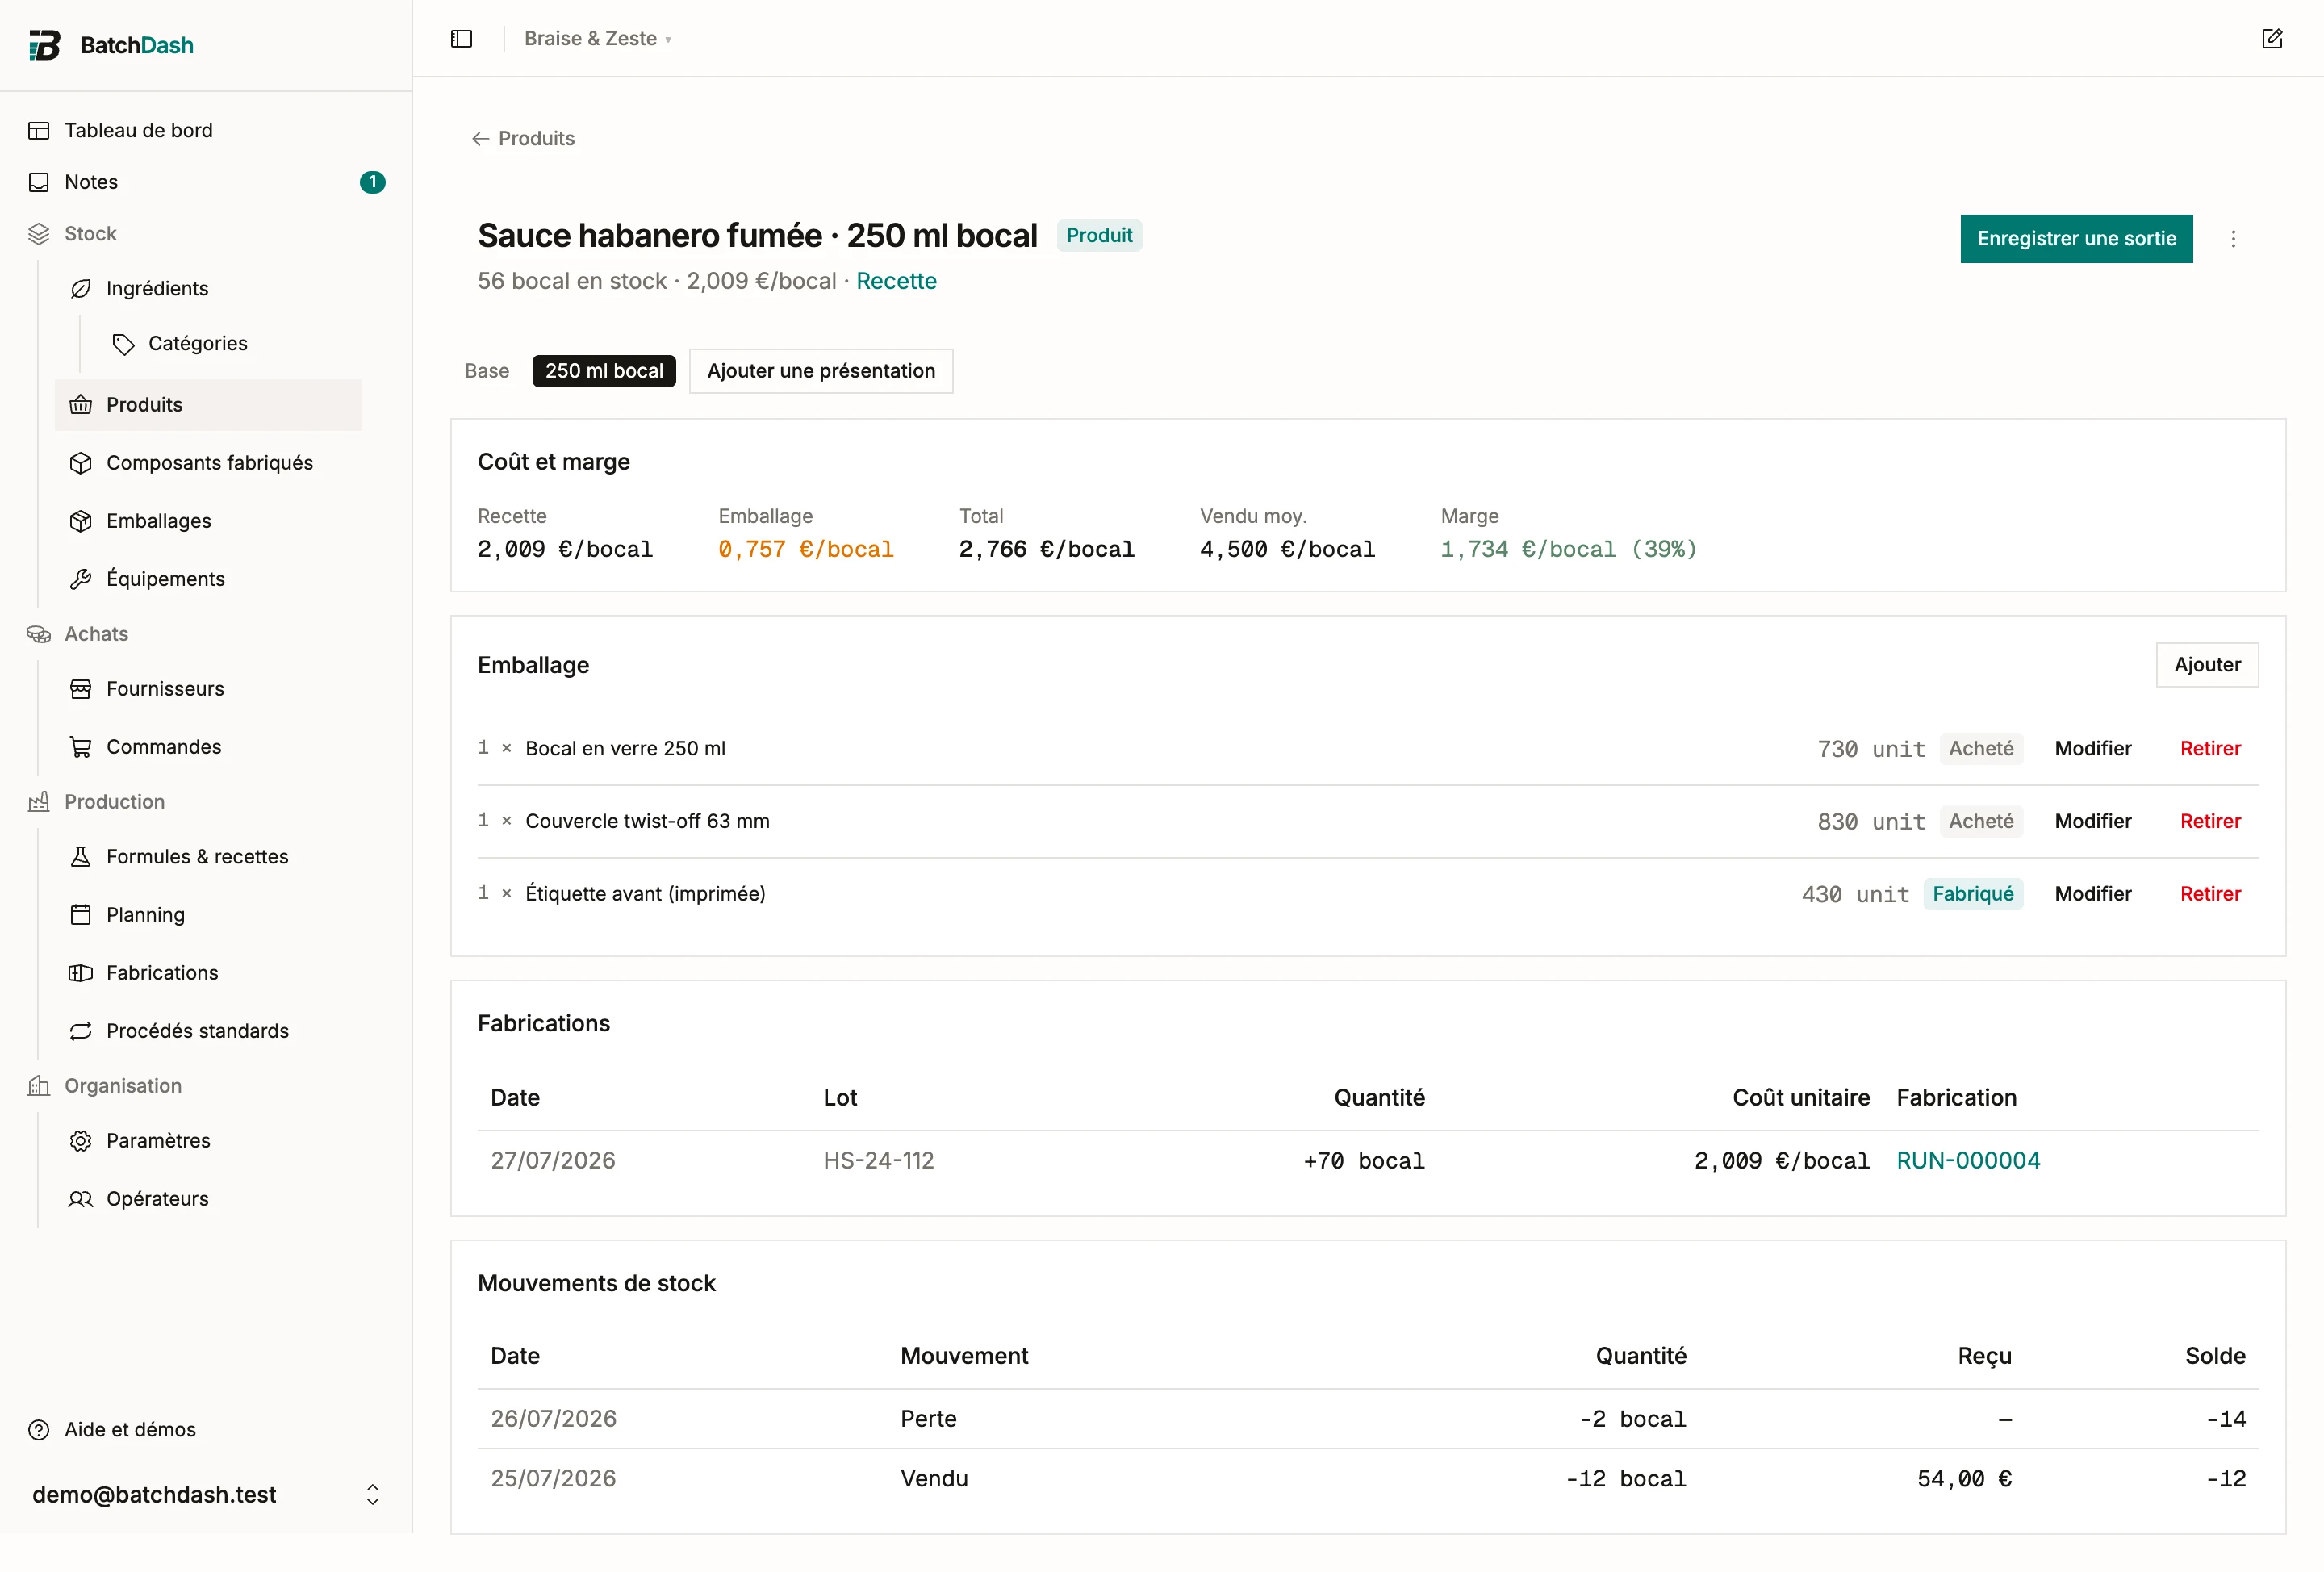The height and width of the screenshot is (1572, 2324).
Task: Click the Fournisseurs store icon
Action: [81, 689]
